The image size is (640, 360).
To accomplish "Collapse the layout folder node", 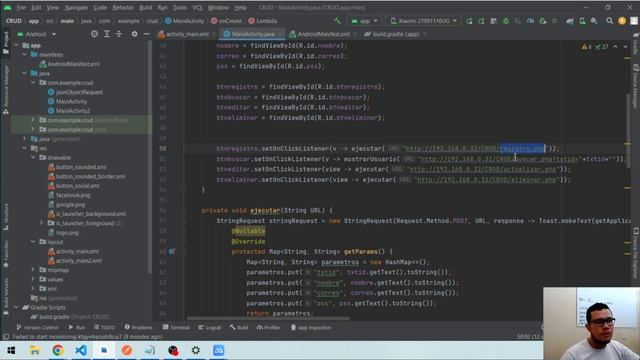I will 33,242.
